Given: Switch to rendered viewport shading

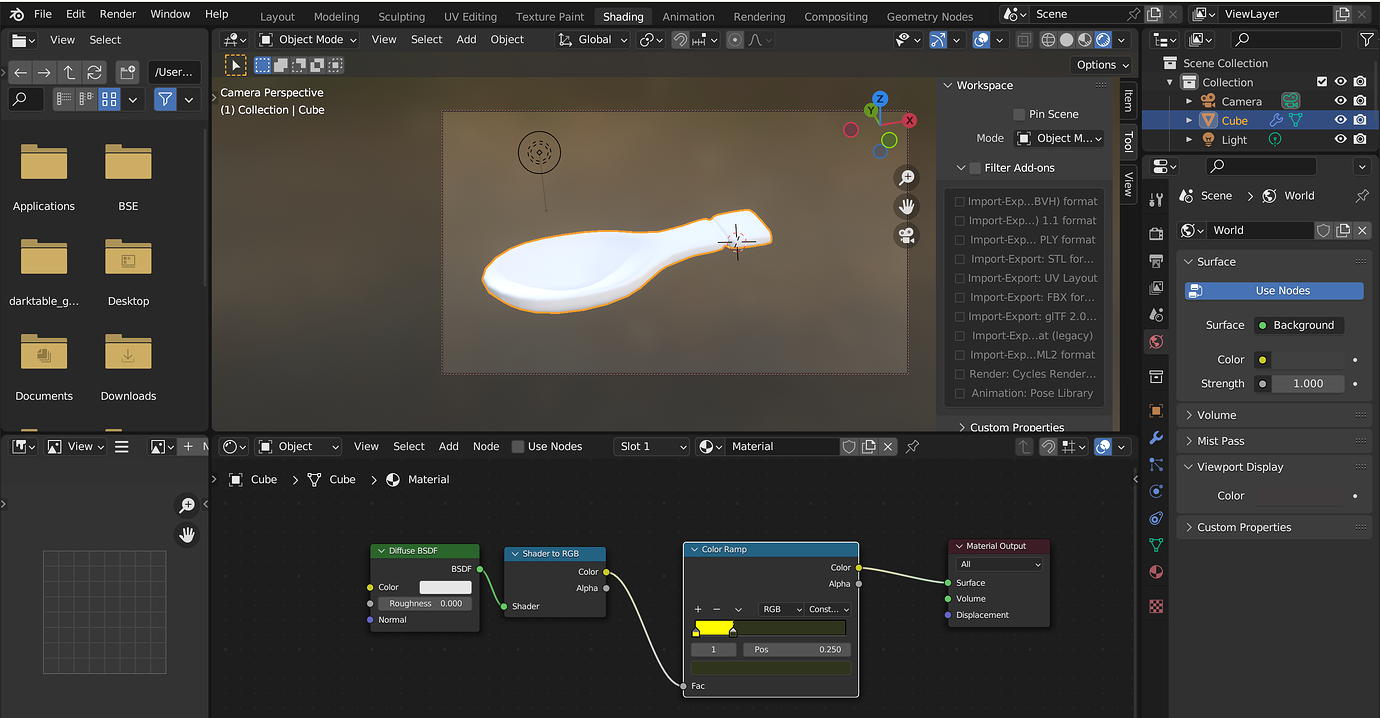Looking at the screenshot, I should (1102, 40).
